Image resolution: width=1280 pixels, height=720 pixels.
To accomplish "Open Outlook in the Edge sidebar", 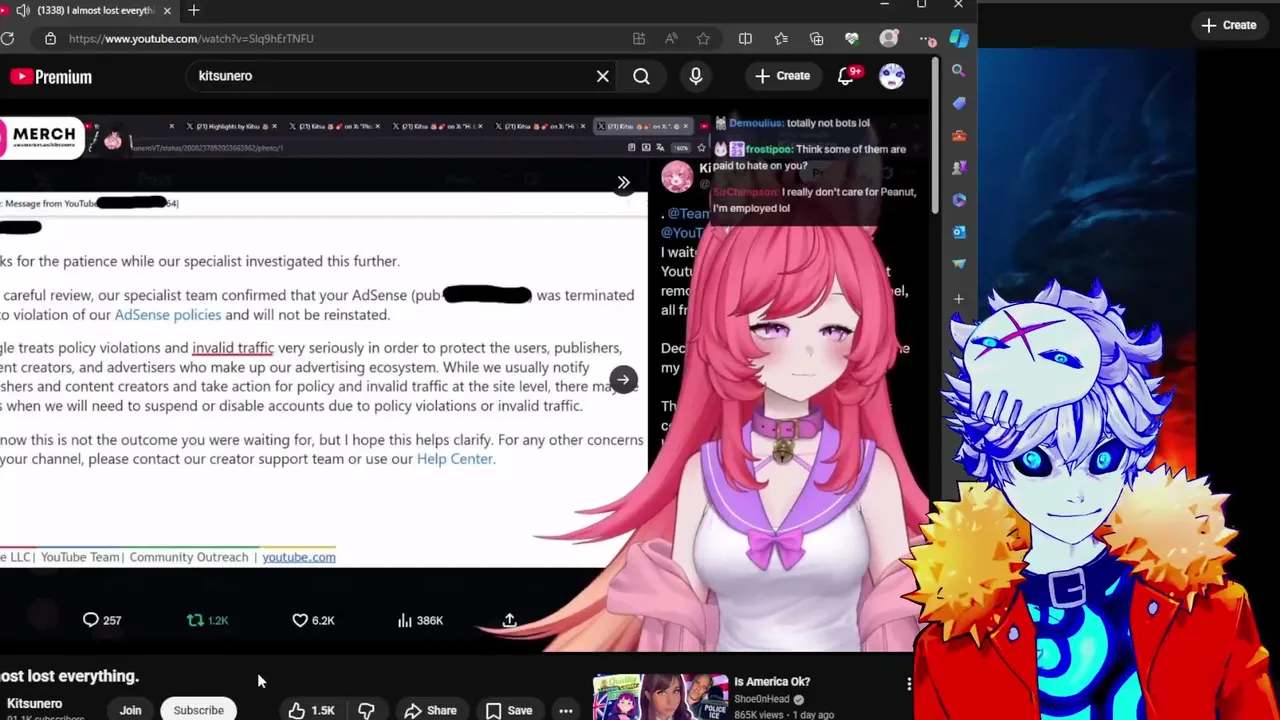I will [x=959, y=231].
